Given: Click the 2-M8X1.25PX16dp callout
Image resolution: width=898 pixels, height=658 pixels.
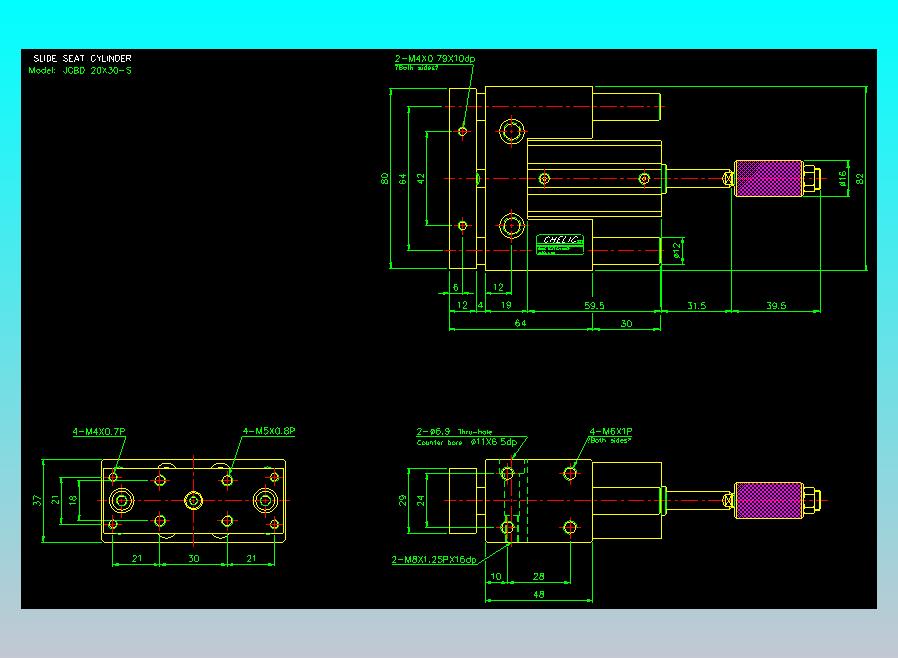Looking at the screenshot, I should [434, 560].
